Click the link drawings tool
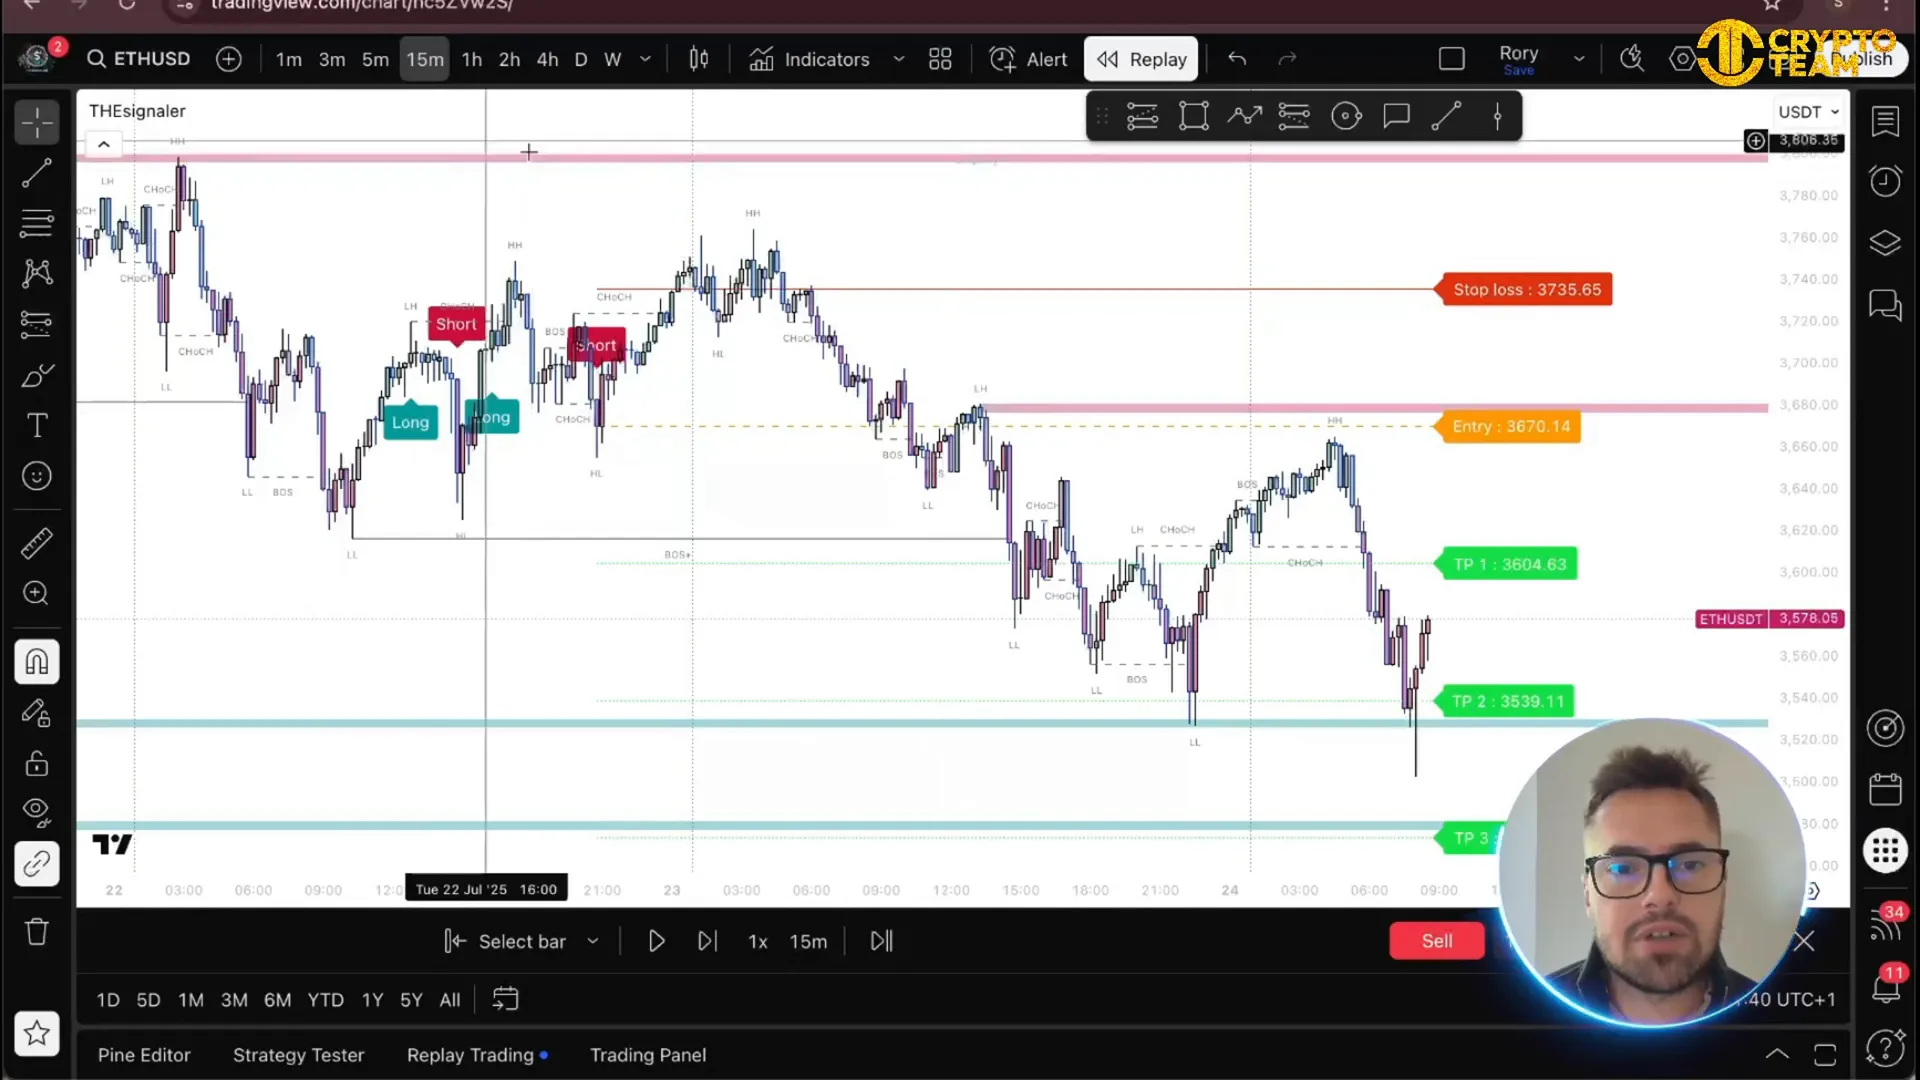1920x1080 pixels. 37,863
